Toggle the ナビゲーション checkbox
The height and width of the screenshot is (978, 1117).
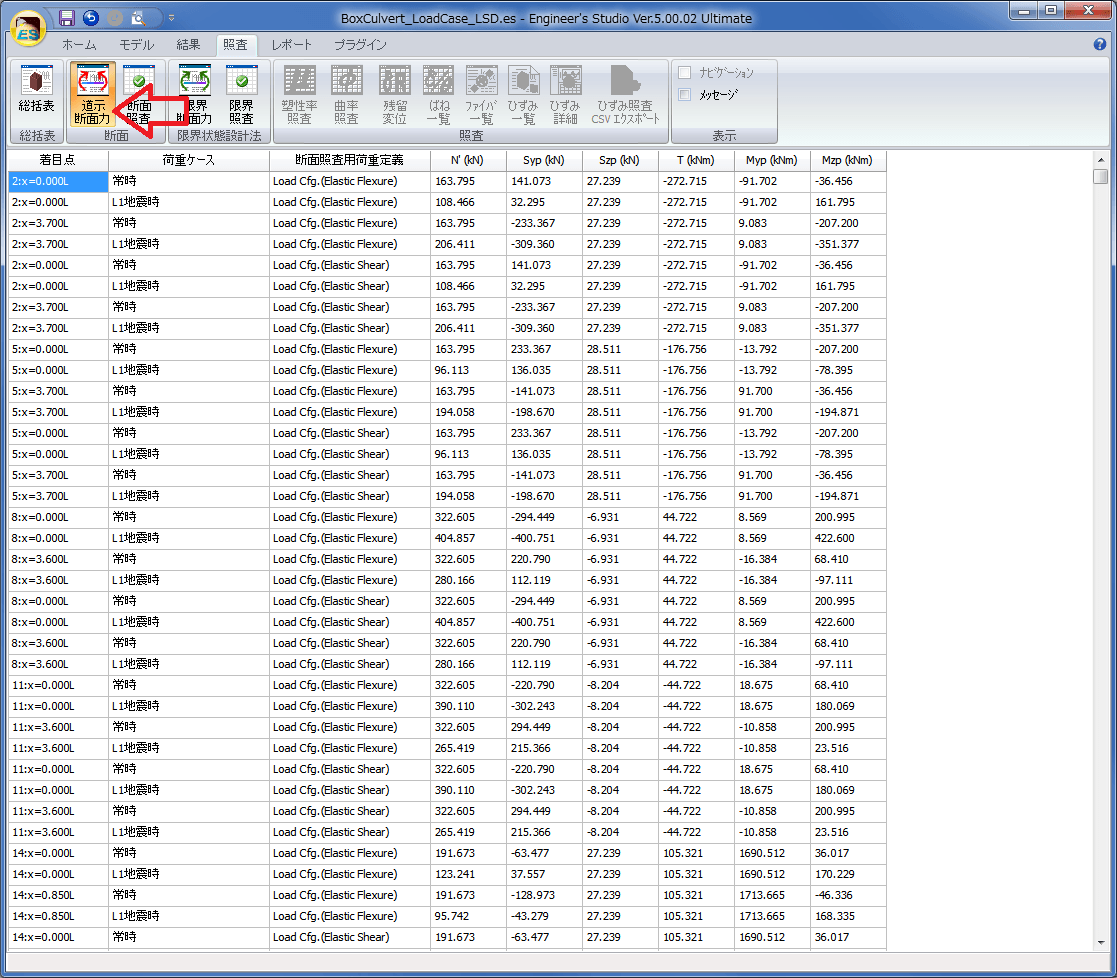pyautogui.click(x=685, y=73)
